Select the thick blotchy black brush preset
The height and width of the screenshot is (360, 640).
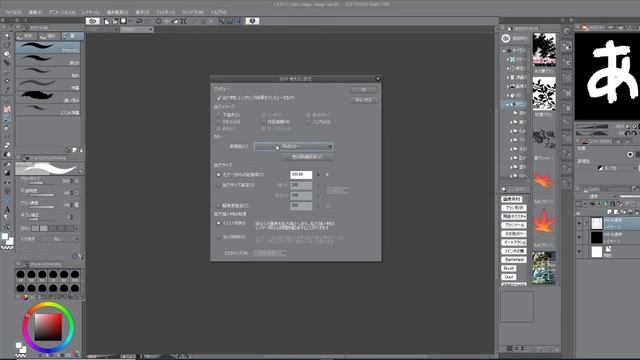click(48, 97)
